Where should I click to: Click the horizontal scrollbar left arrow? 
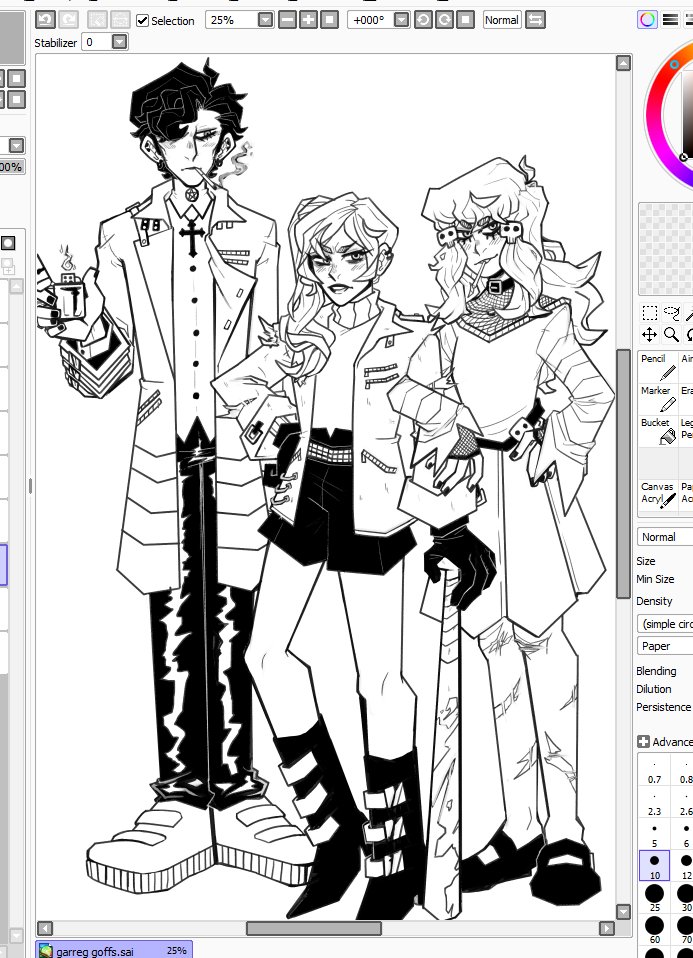[x=45, y=928]
